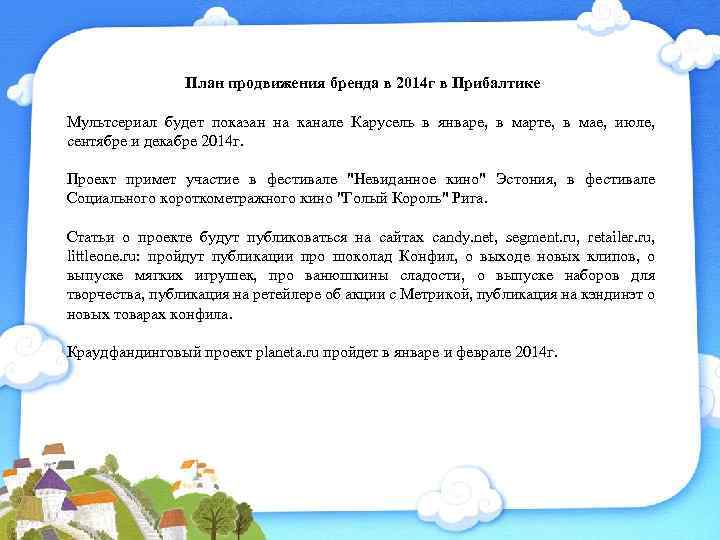Click the word "Метрикой"
The height and width of the screenshot is (540, 720).
pos(436,294)
